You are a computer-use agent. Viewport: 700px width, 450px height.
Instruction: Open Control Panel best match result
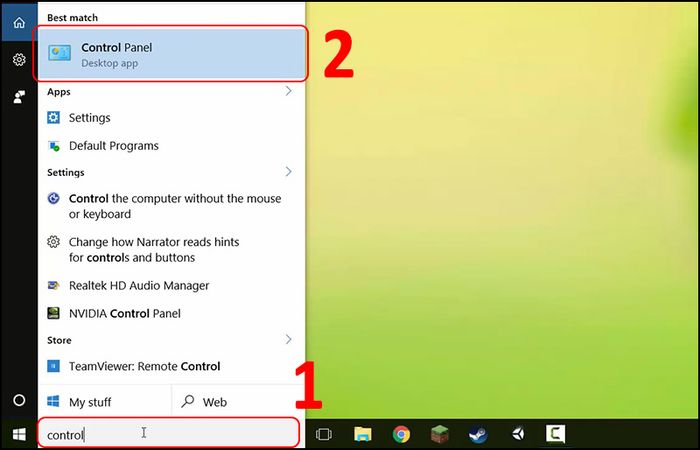point(171,54)
